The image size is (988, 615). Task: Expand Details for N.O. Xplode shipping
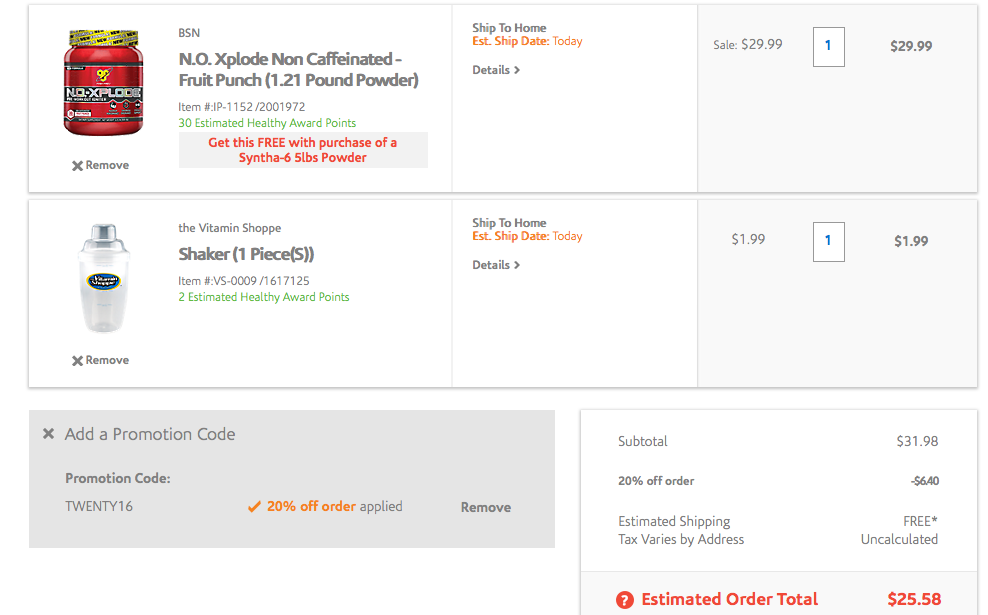coord(496,70)
